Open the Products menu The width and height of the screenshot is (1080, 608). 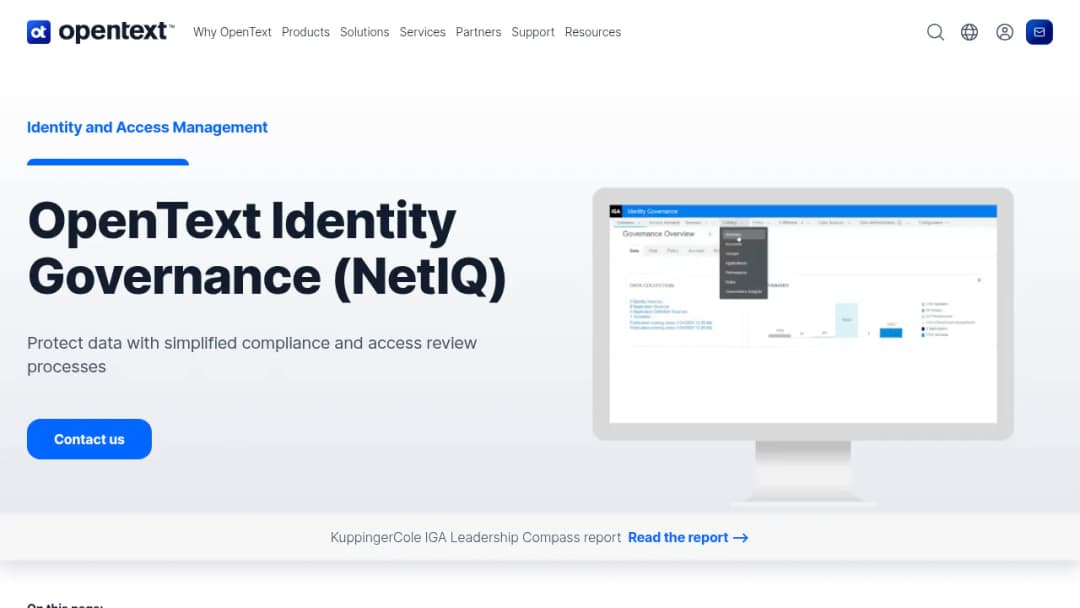pyautogui.click(x=306, y=32)
